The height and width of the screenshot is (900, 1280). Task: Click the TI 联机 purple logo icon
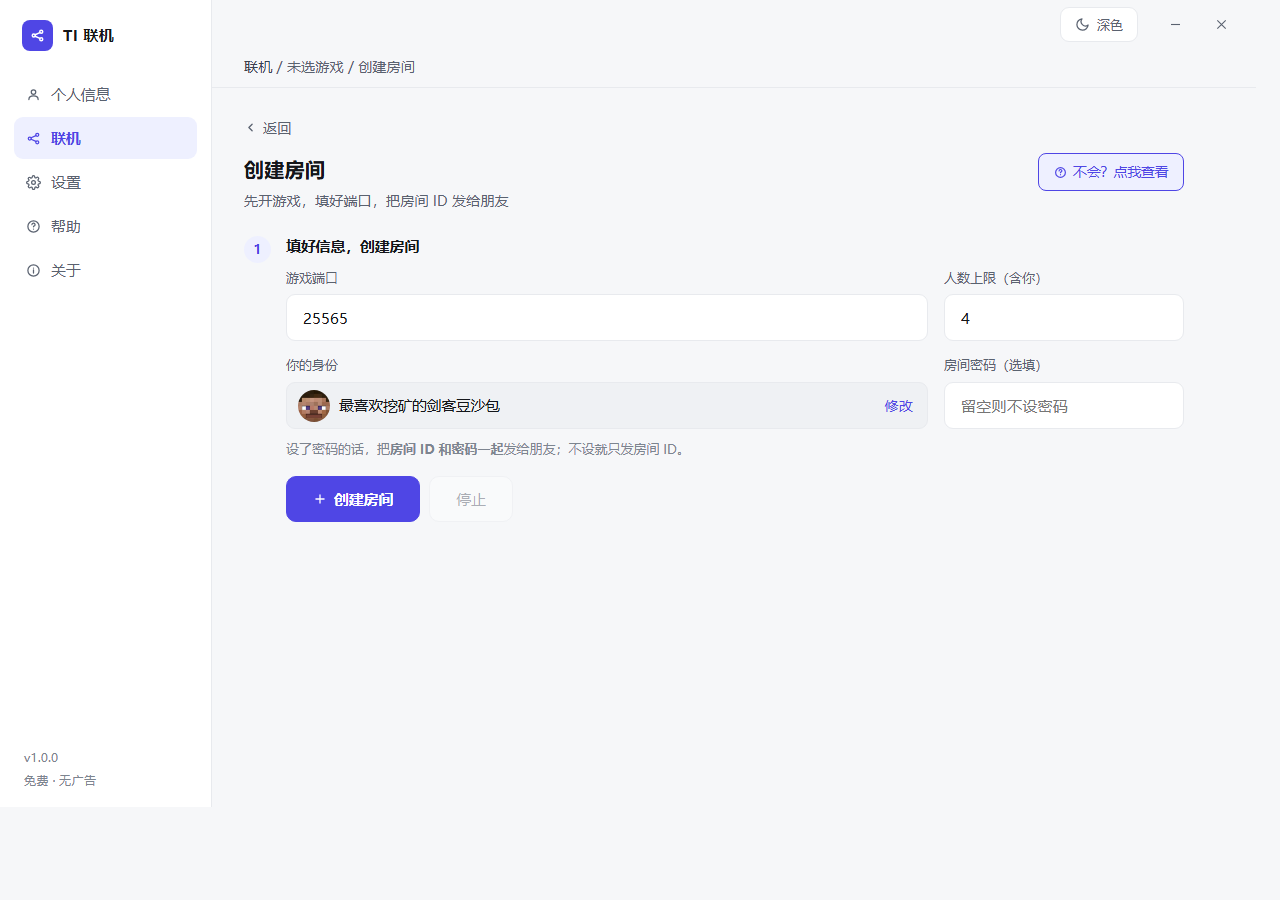37,35
